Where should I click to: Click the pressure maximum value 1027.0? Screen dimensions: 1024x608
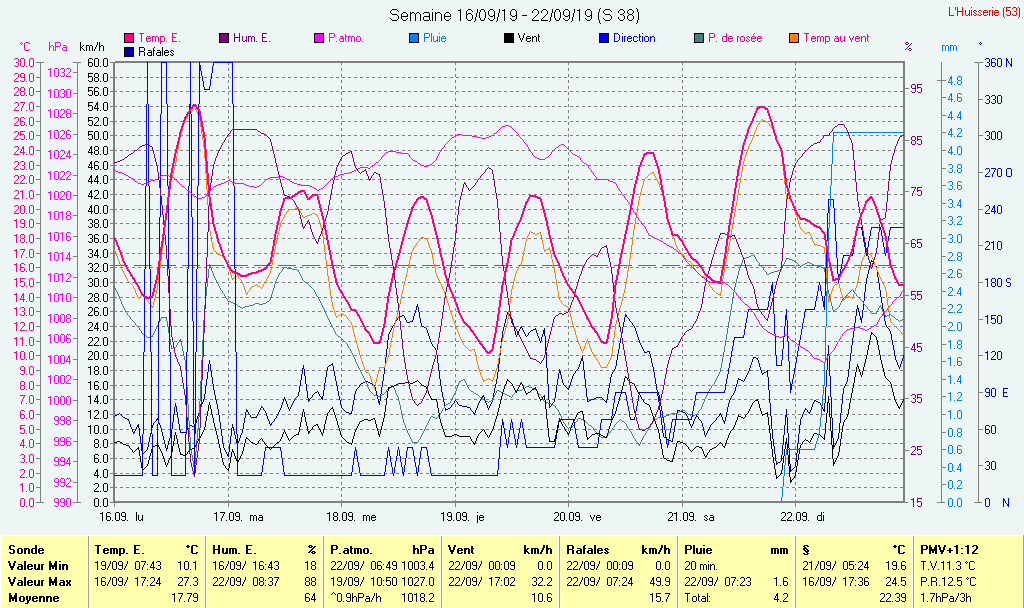tap(418, 582)
